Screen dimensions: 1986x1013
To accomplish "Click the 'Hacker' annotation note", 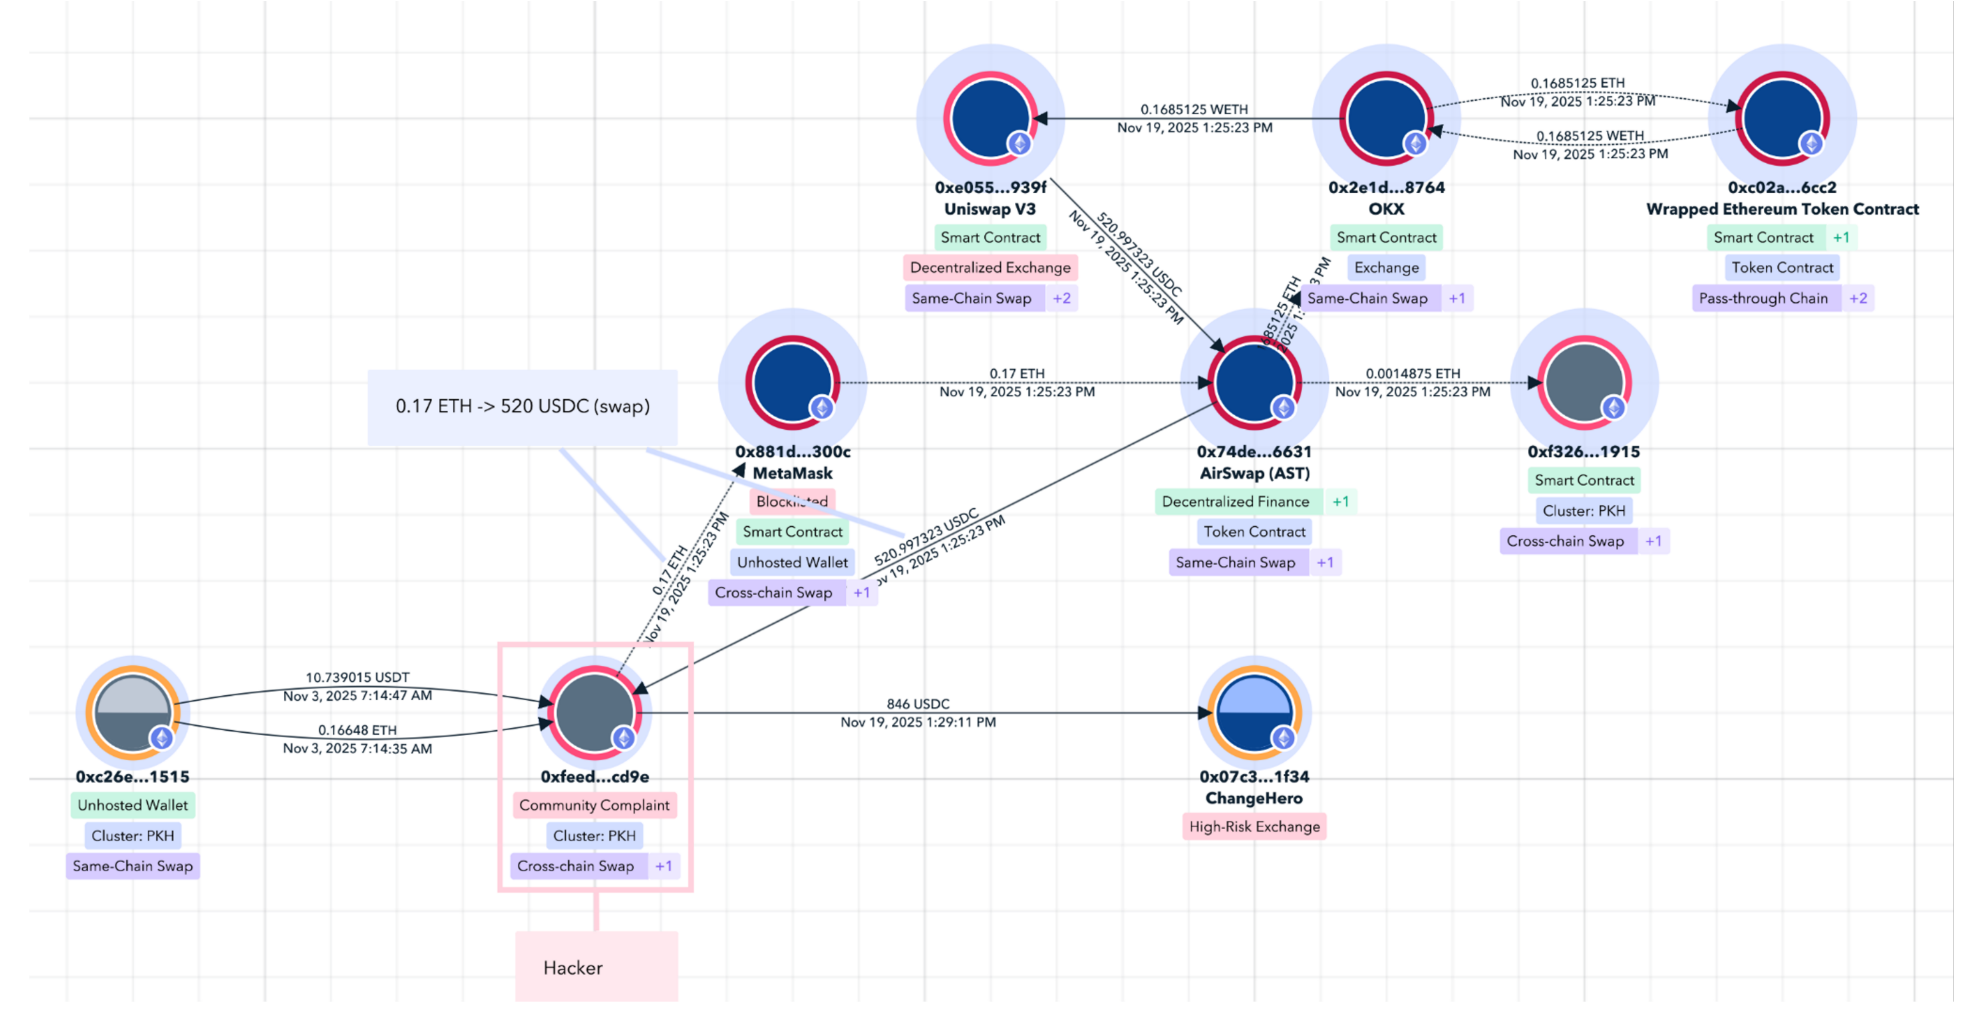I will coord(597,967).
